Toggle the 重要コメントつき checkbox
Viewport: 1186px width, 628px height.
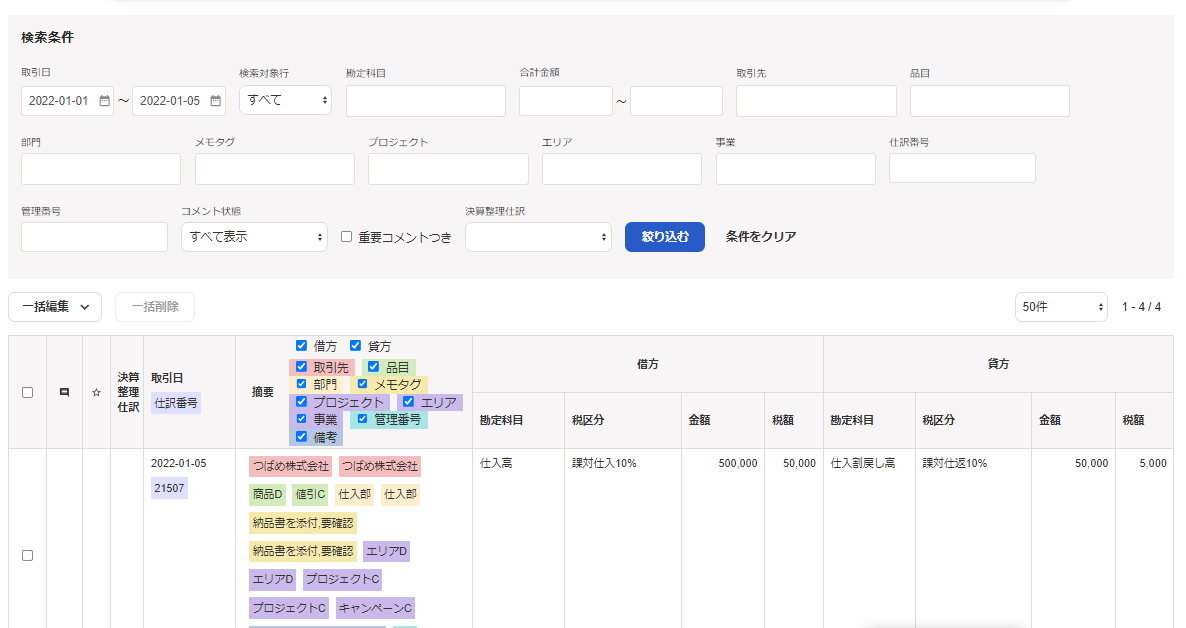click(346, 237)
